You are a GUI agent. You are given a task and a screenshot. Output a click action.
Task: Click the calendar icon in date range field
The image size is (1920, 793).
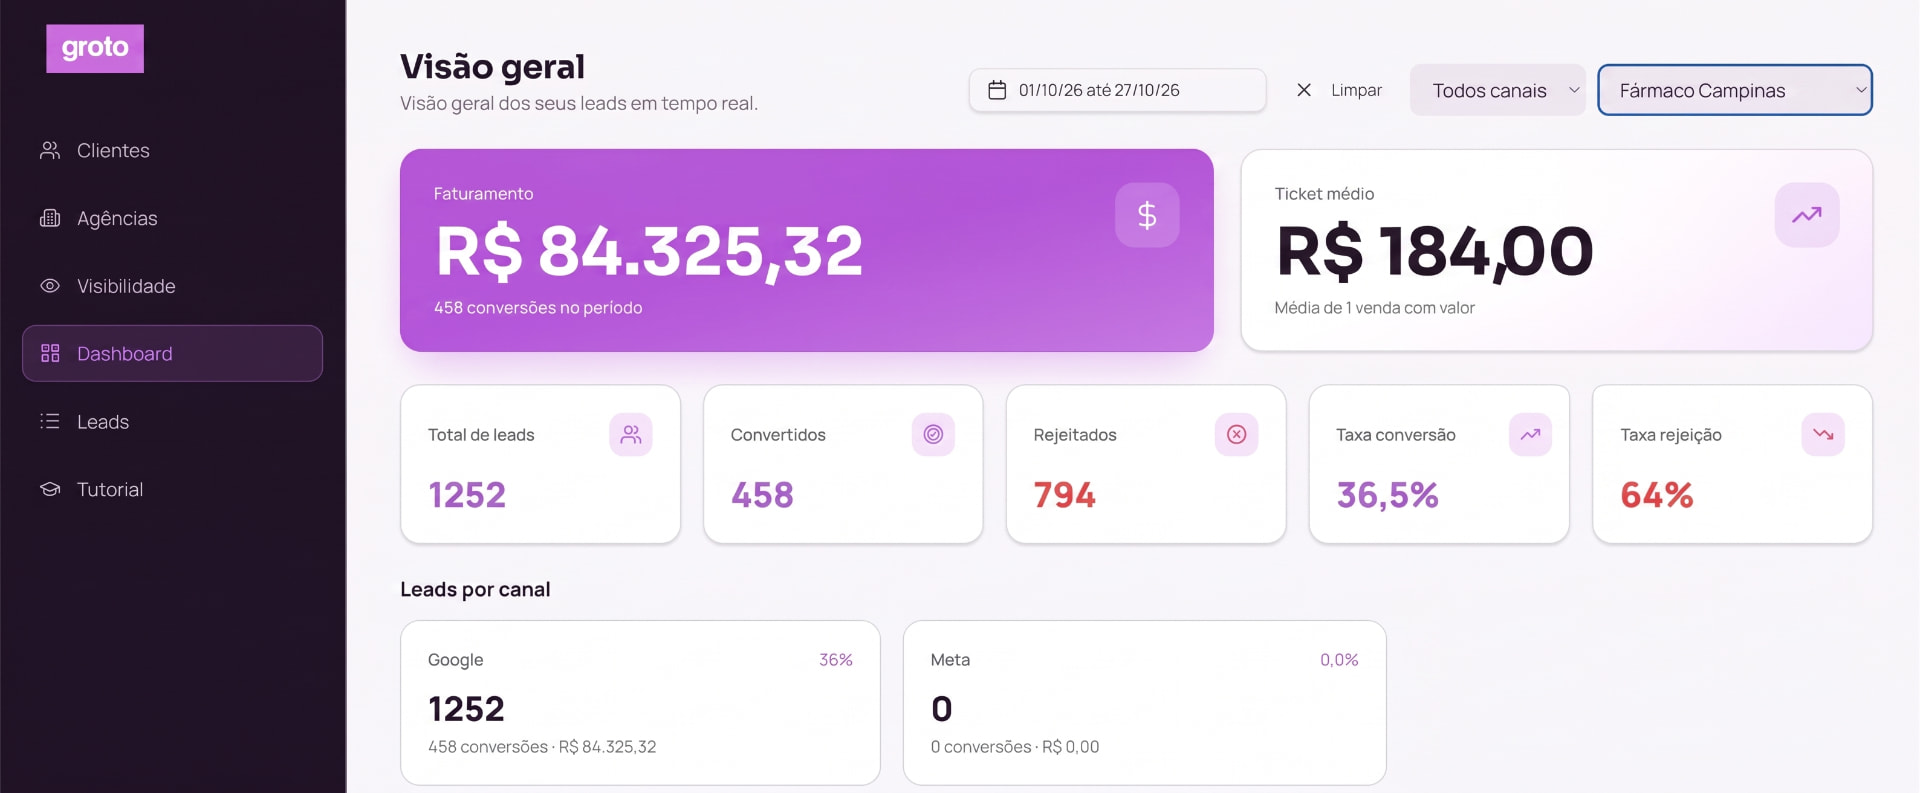(x=997, y=90)
